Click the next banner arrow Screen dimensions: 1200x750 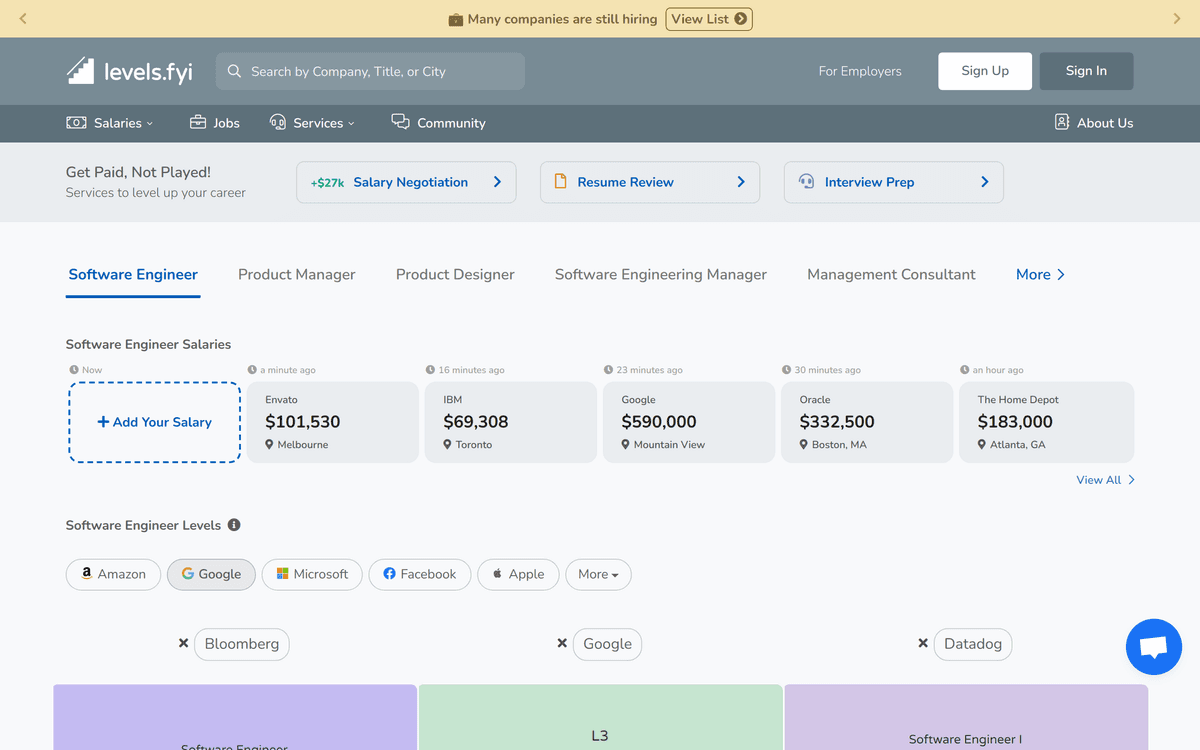point(1177,19)
